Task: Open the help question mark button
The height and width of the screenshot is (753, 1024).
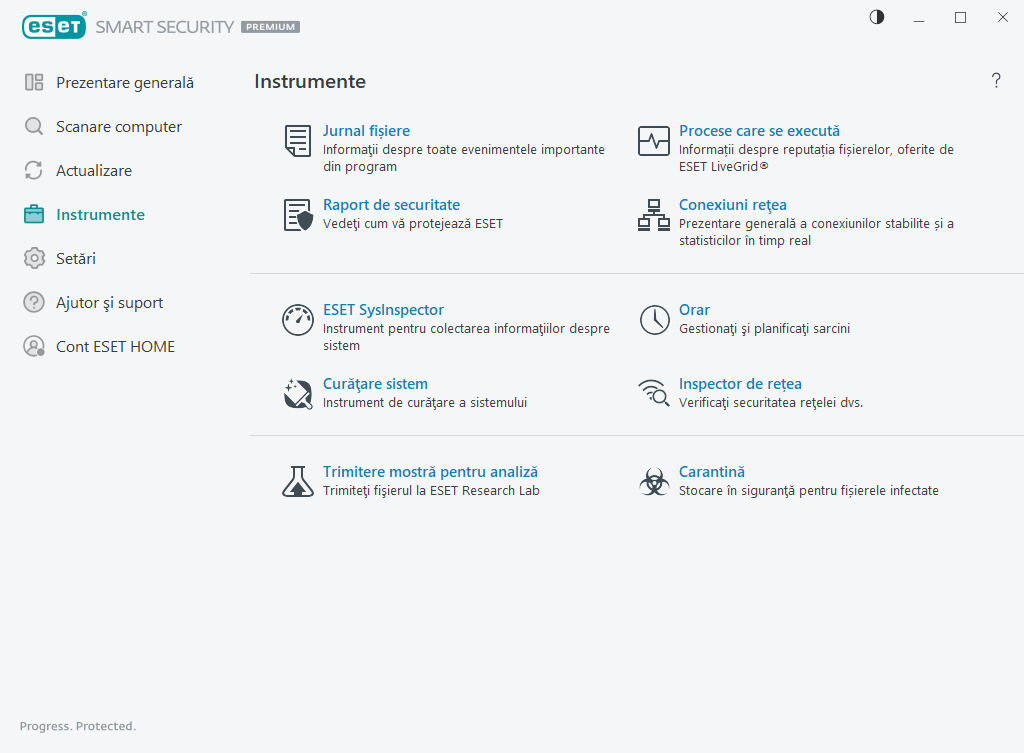Action: 996,81
